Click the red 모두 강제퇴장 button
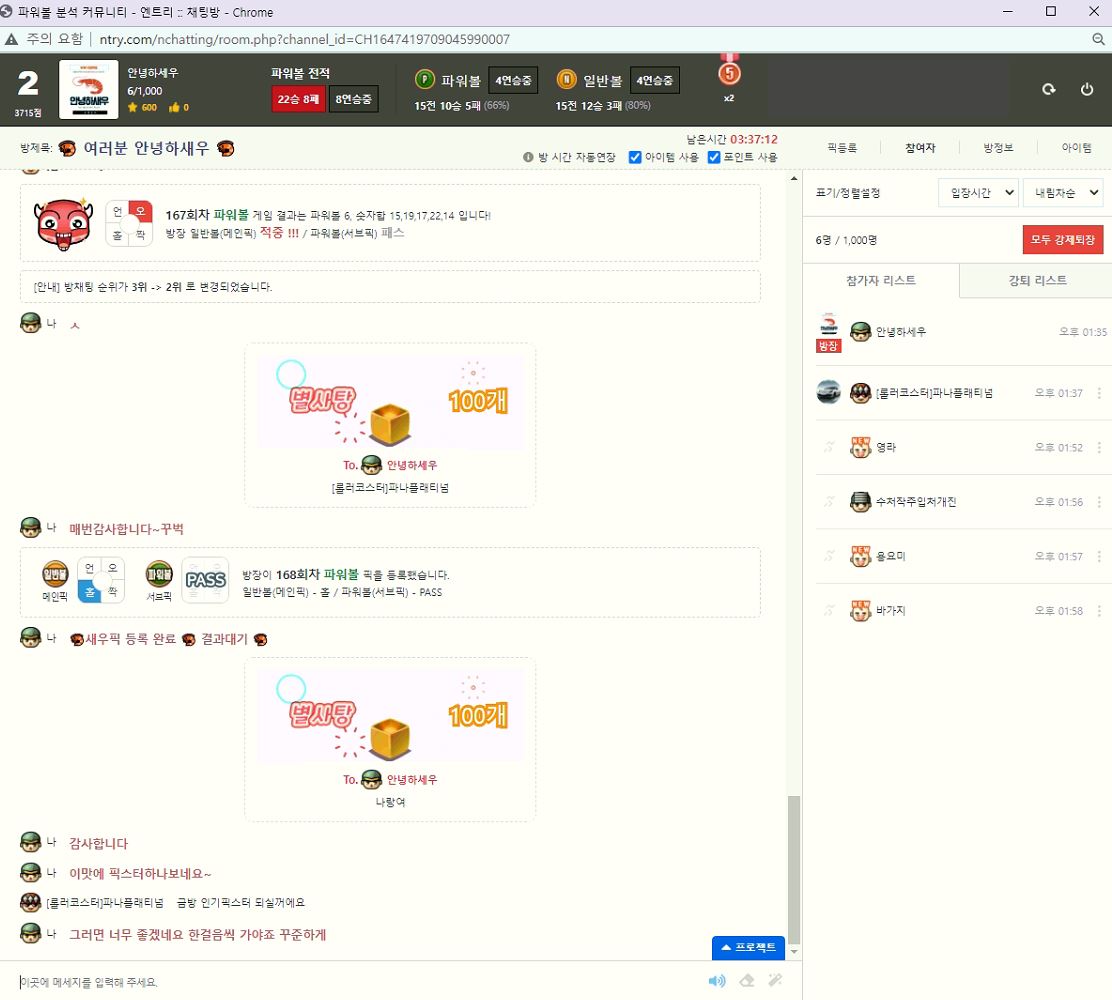 click(1062, 240)
